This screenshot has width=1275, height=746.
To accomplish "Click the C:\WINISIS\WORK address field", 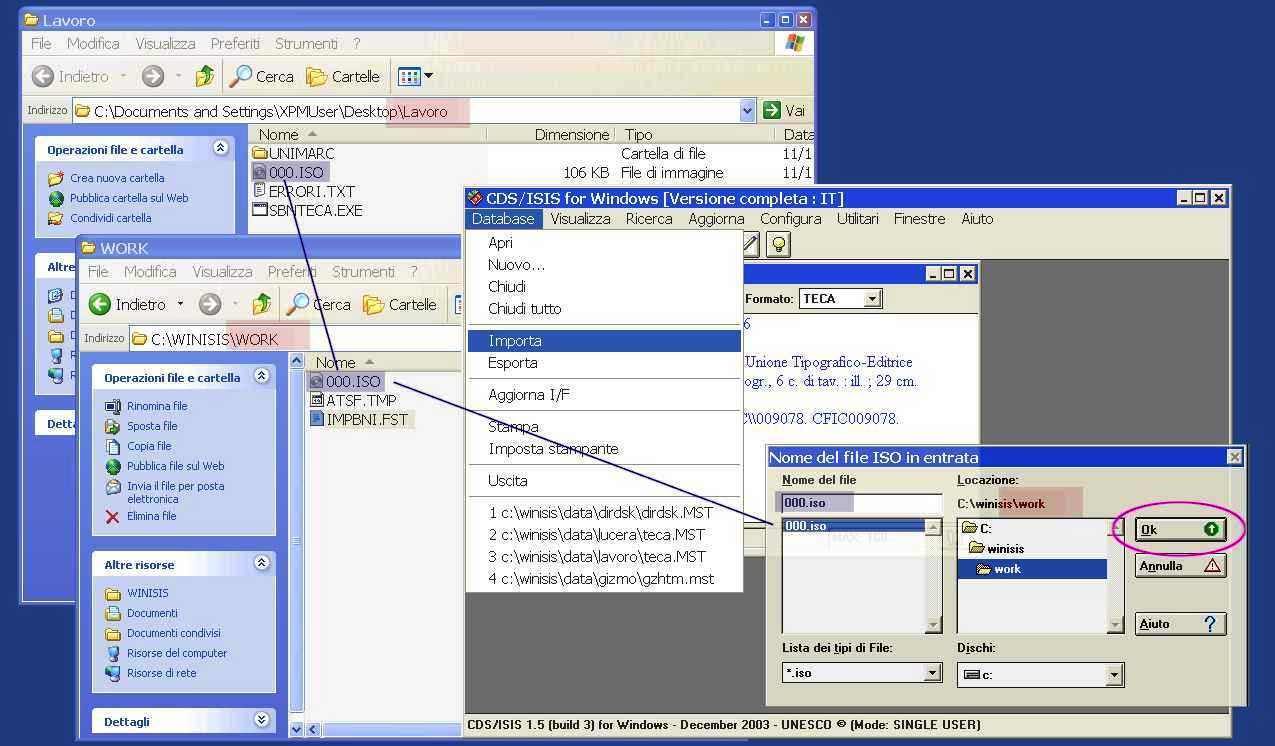I will (296, 339).
